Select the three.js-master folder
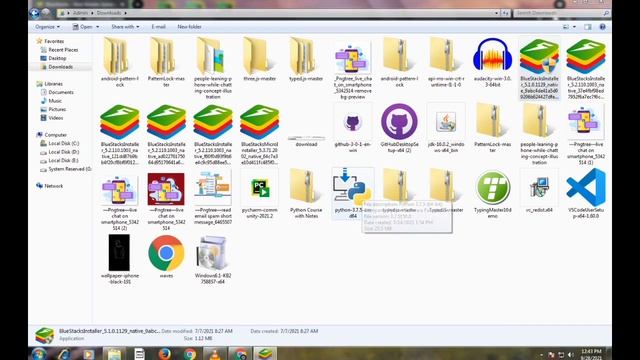The image size is (640, 360). pyautogui.click(x=259, y=60)
